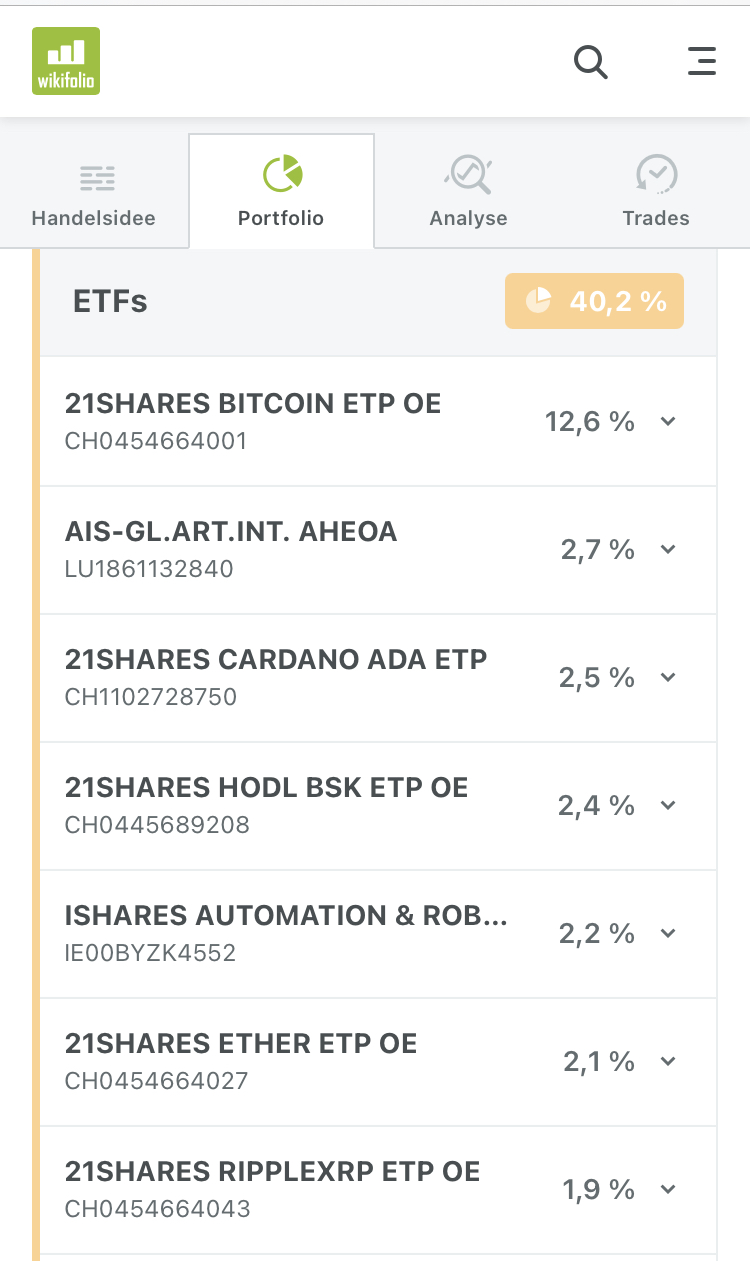Expand the AIS-GL.ART.INT. AHEOA chevron
Viewport: 750px width, 1261px height.
(669, 549)
